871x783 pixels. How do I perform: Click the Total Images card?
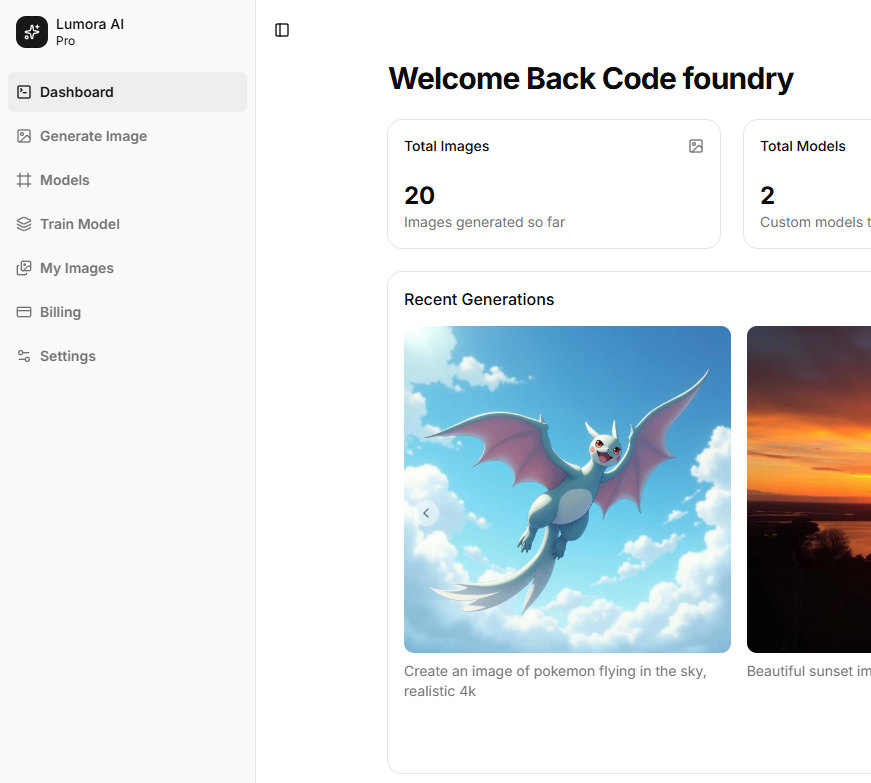tap(554, 184)
